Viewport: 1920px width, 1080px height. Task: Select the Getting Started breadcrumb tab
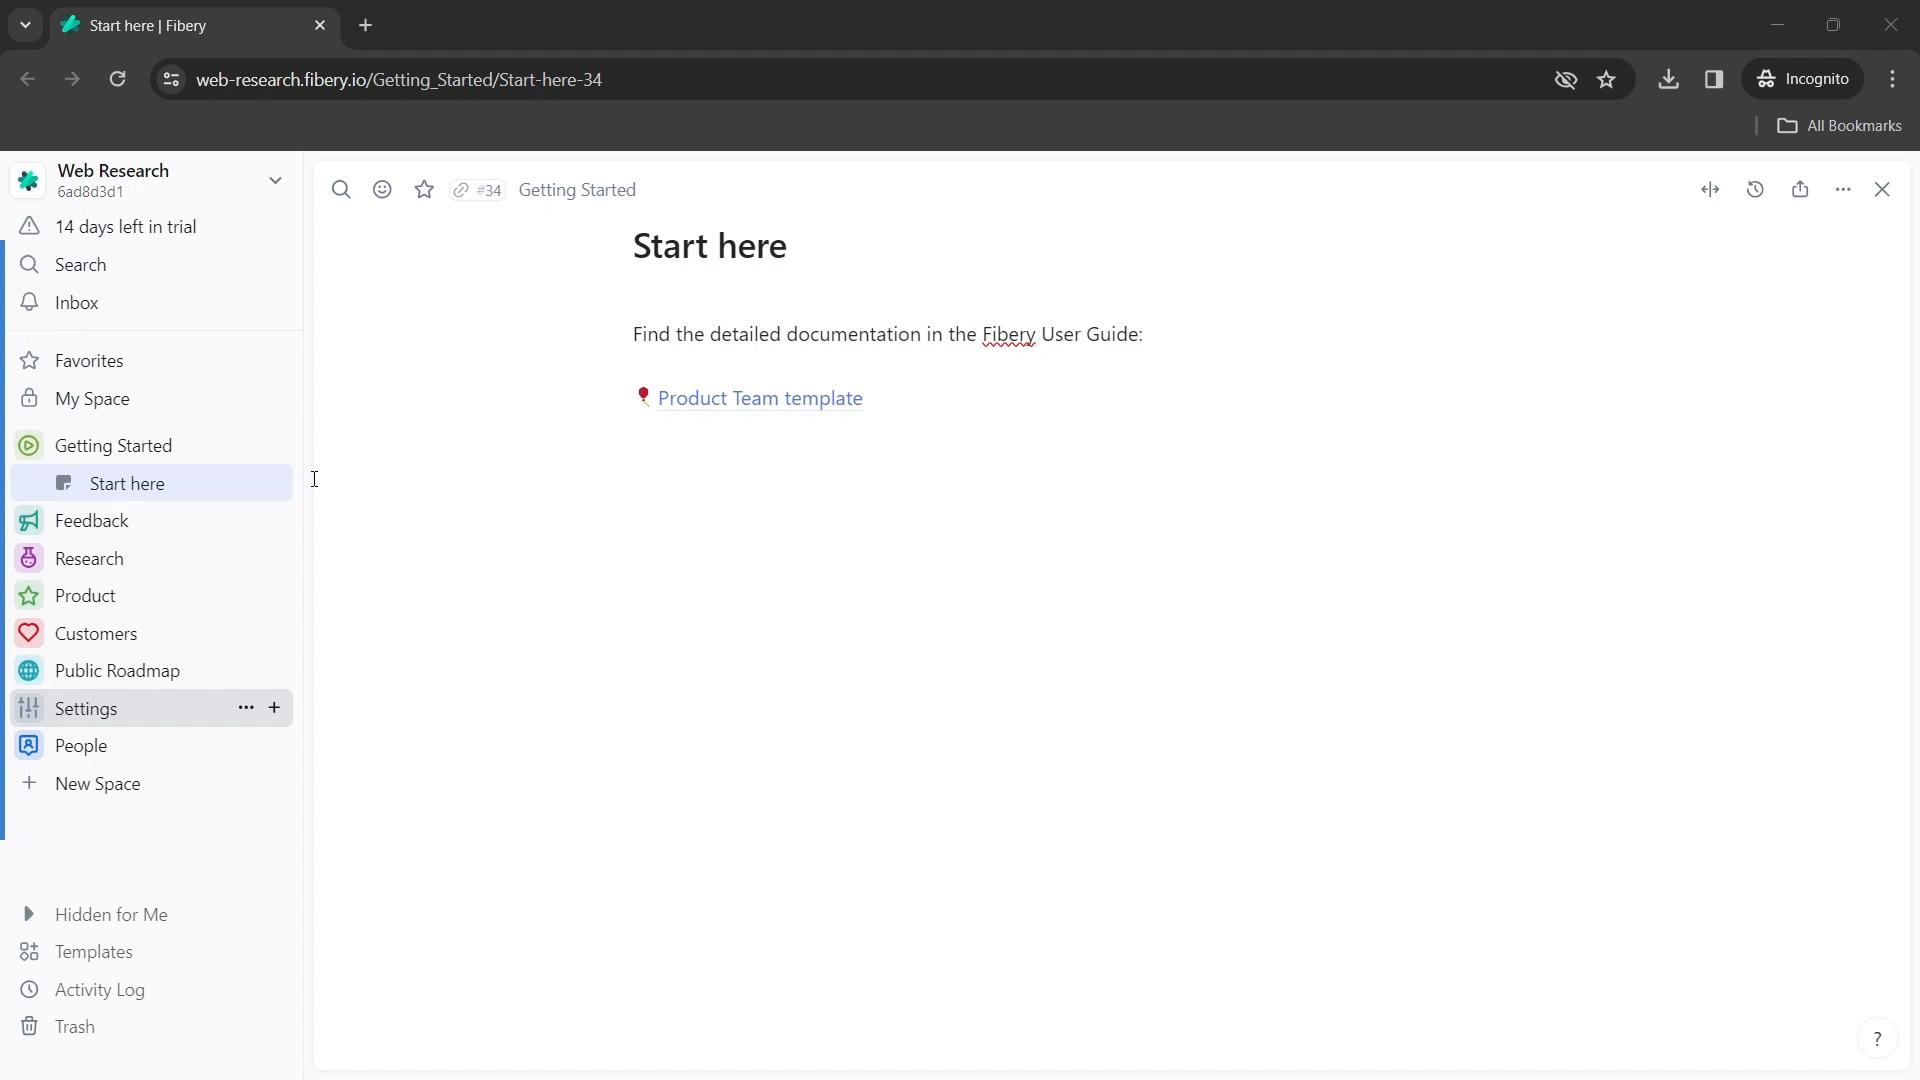click(x=579, y=190)
